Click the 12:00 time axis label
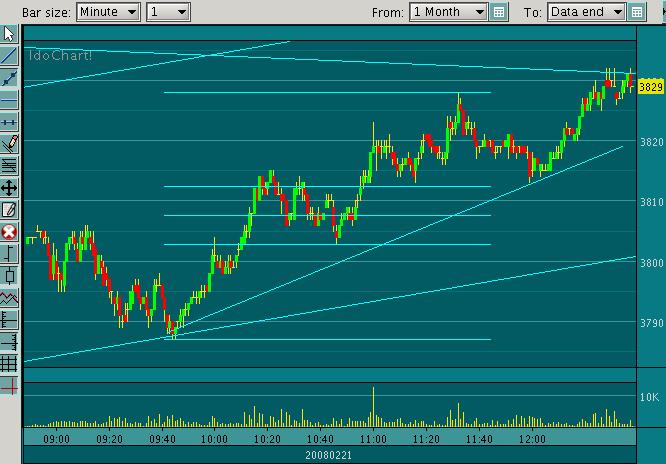The image size is (666, 464). [x=532, y=439]
